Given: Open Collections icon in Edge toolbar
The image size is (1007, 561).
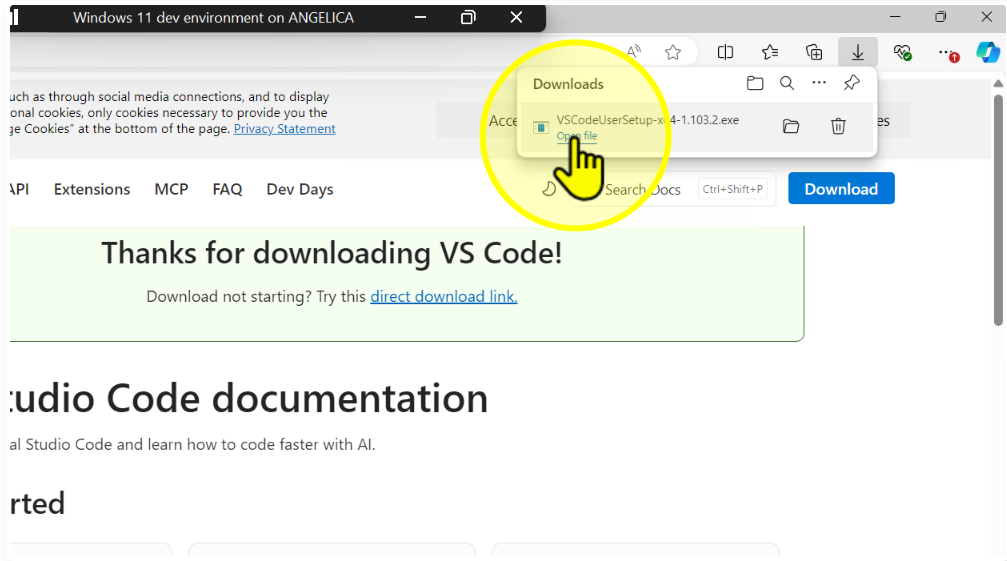Looking at the screenshot, I should tap(814, 52).
